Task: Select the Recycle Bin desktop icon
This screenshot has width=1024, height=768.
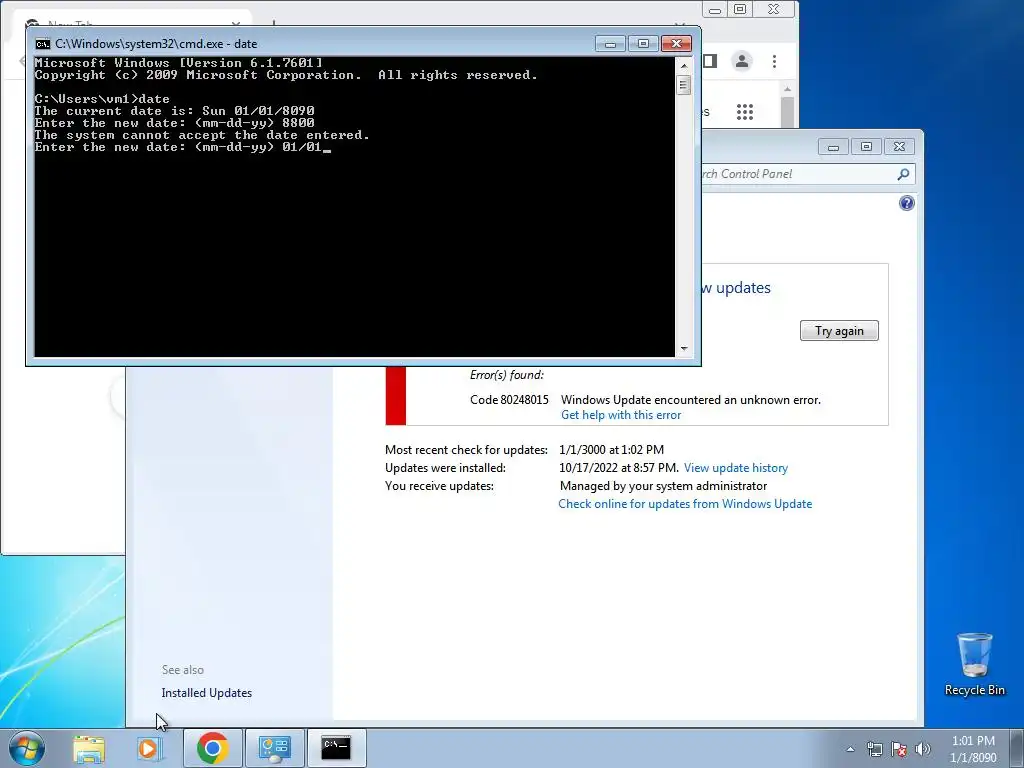Action: click(x=974, y=664)
